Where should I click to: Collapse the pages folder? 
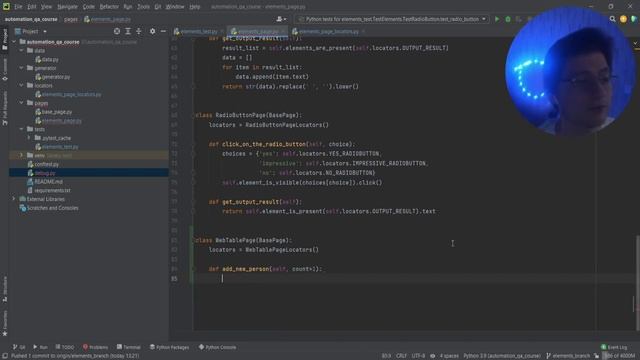point(22,103)
